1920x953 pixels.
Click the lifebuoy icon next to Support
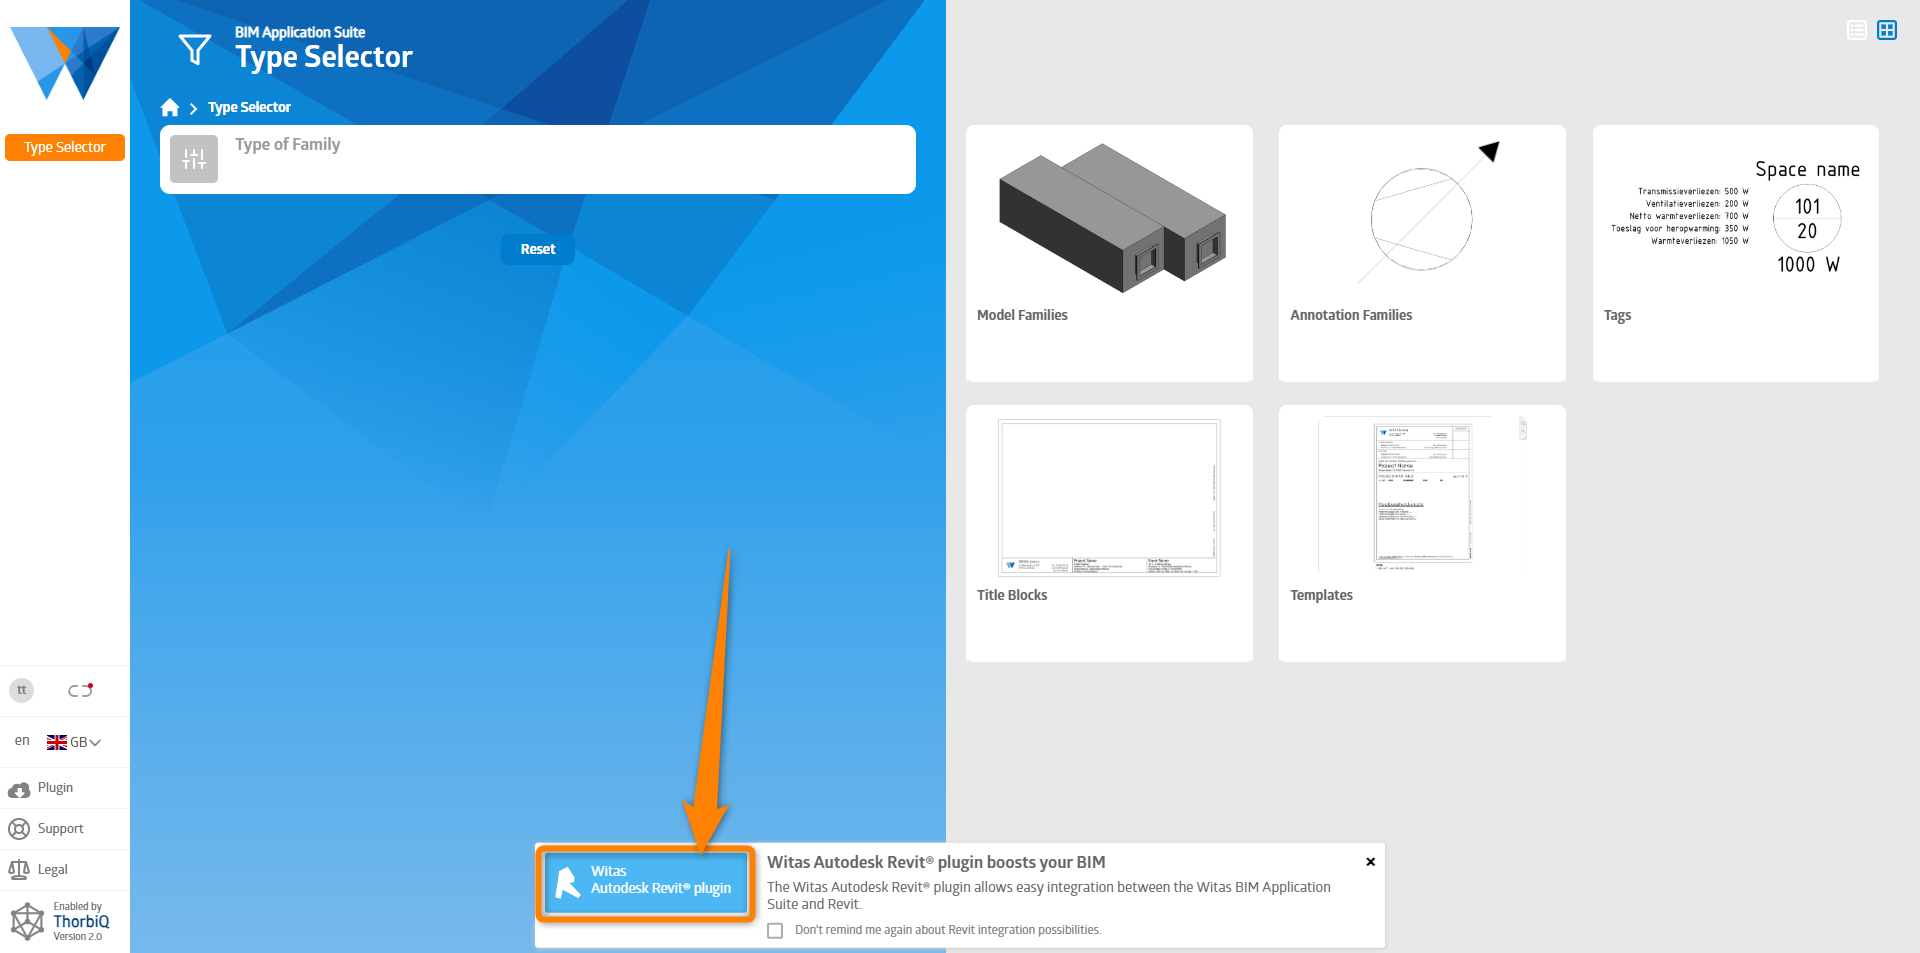point(19,829)
